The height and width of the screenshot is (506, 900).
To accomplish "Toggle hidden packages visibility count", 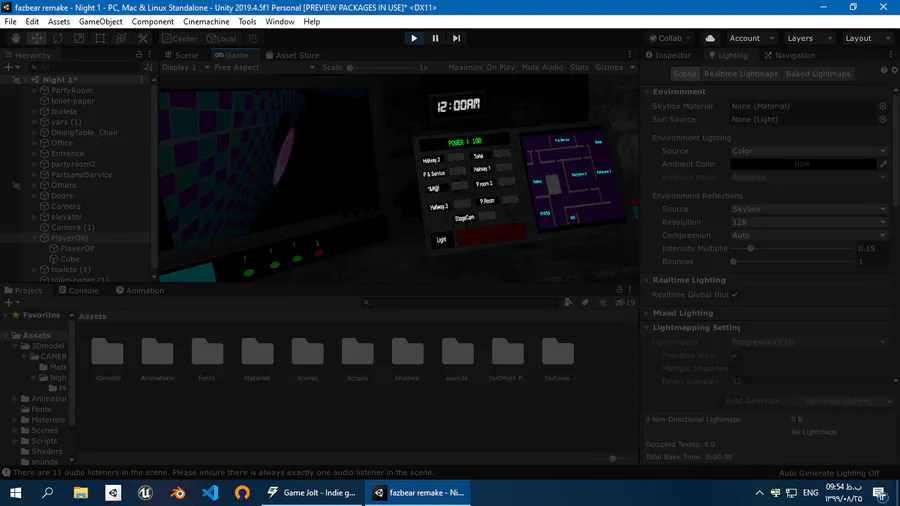I will (x=625, y=302).
